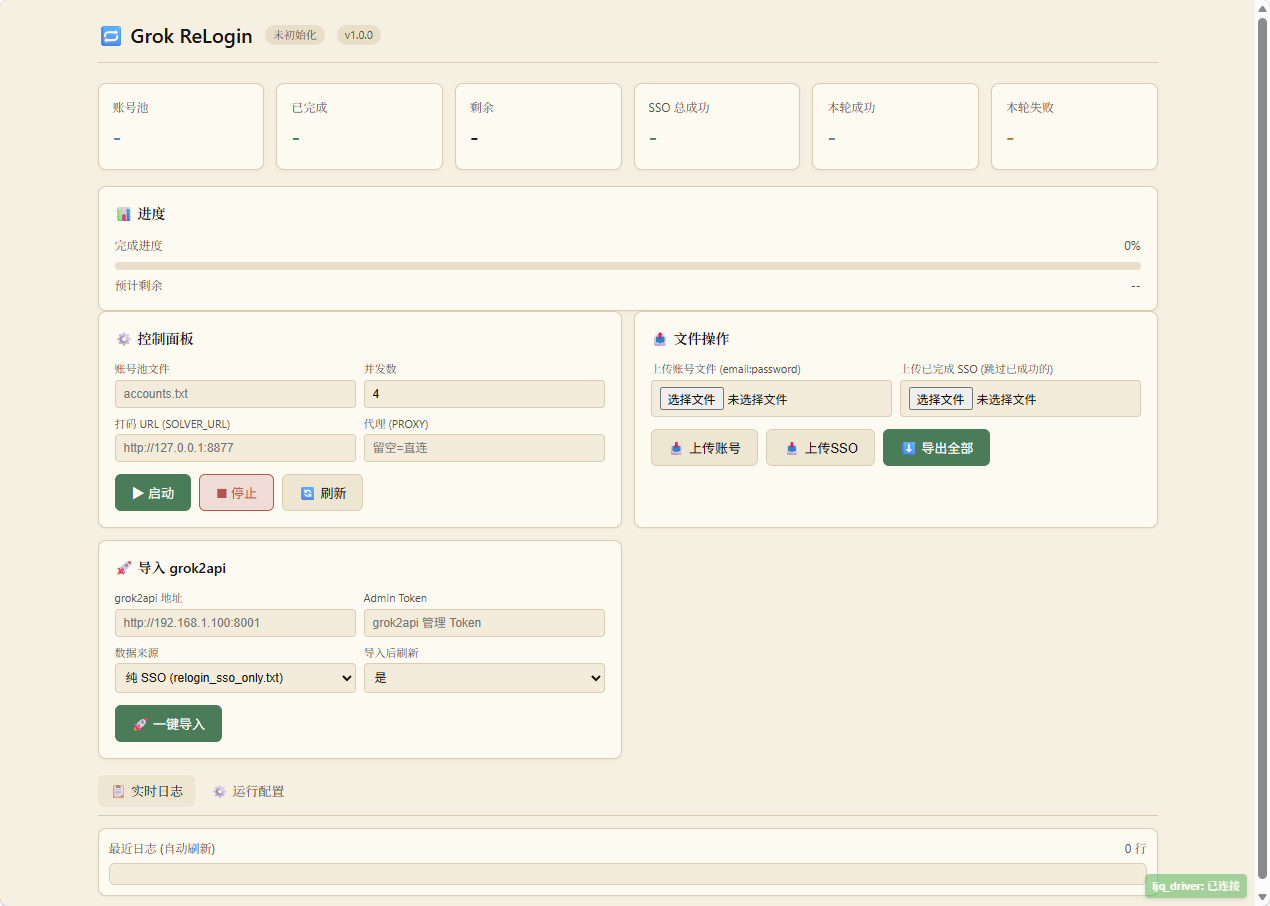Click the 本轮失败 stat card
This screenshot has height=906, width=1270.
pyautogui.click(x=1074, y=126)
